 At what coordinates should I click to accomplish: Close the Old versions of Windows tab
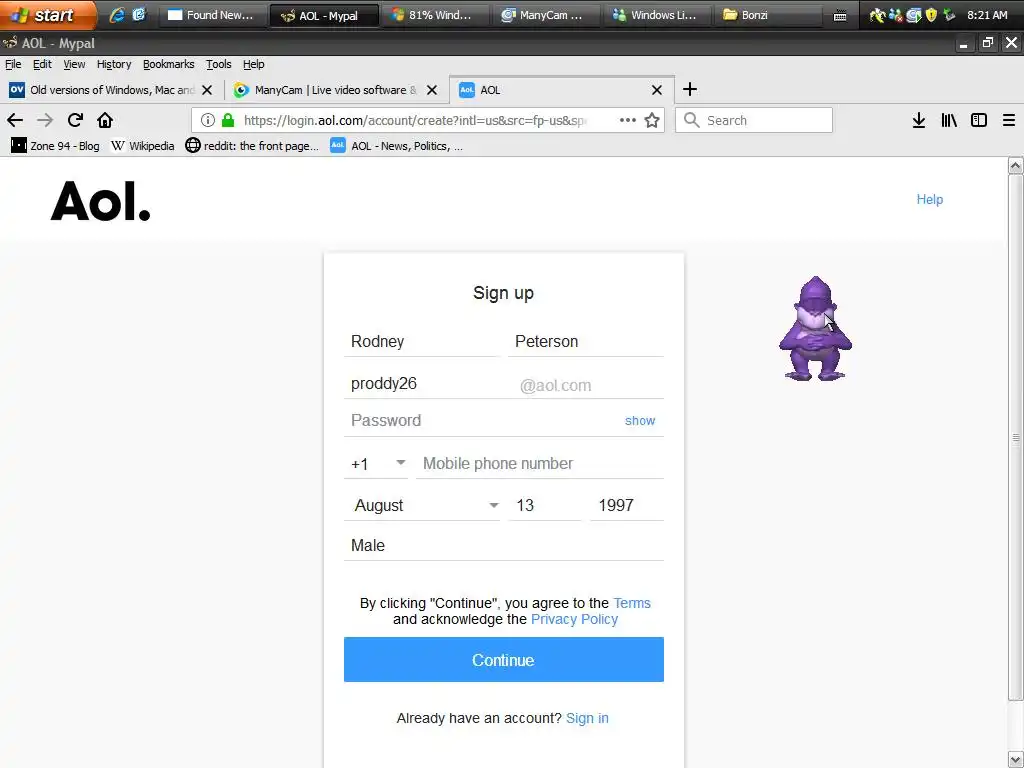click(x=207, y=90)
